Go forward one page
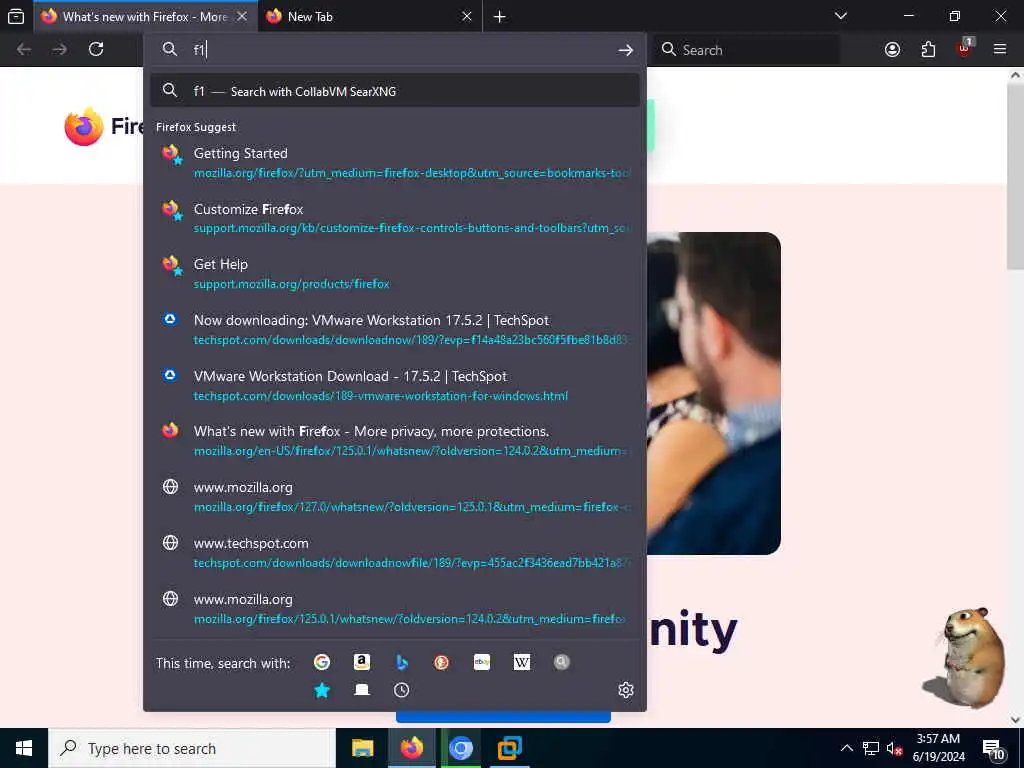 pyautogui.click(x=59, y=50)
